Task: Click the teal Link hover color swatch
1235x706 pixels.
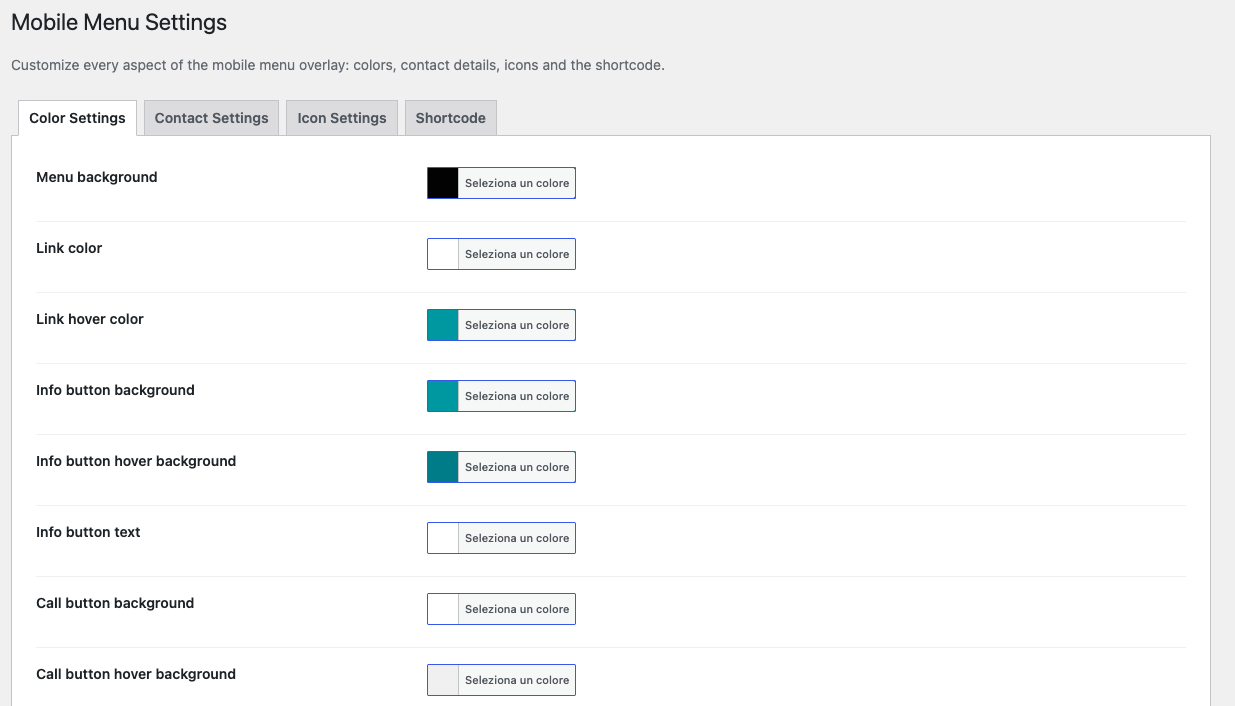Action: tap(443, 325)
